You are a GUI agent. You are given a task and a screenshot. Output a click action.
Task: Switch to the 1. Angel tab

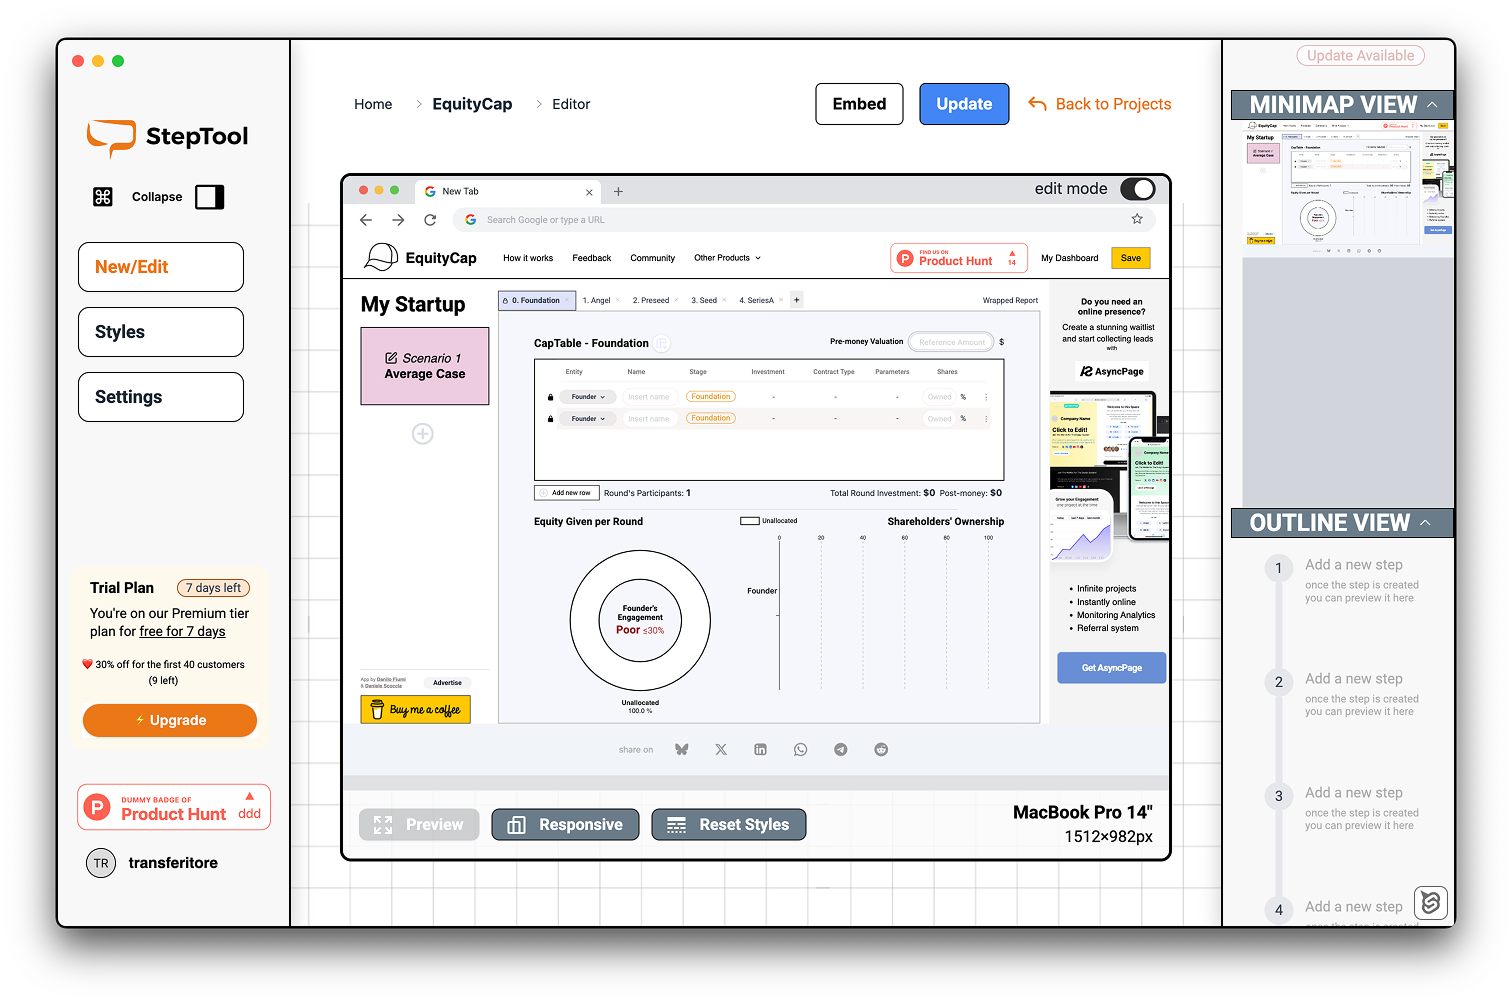point(599,299)
